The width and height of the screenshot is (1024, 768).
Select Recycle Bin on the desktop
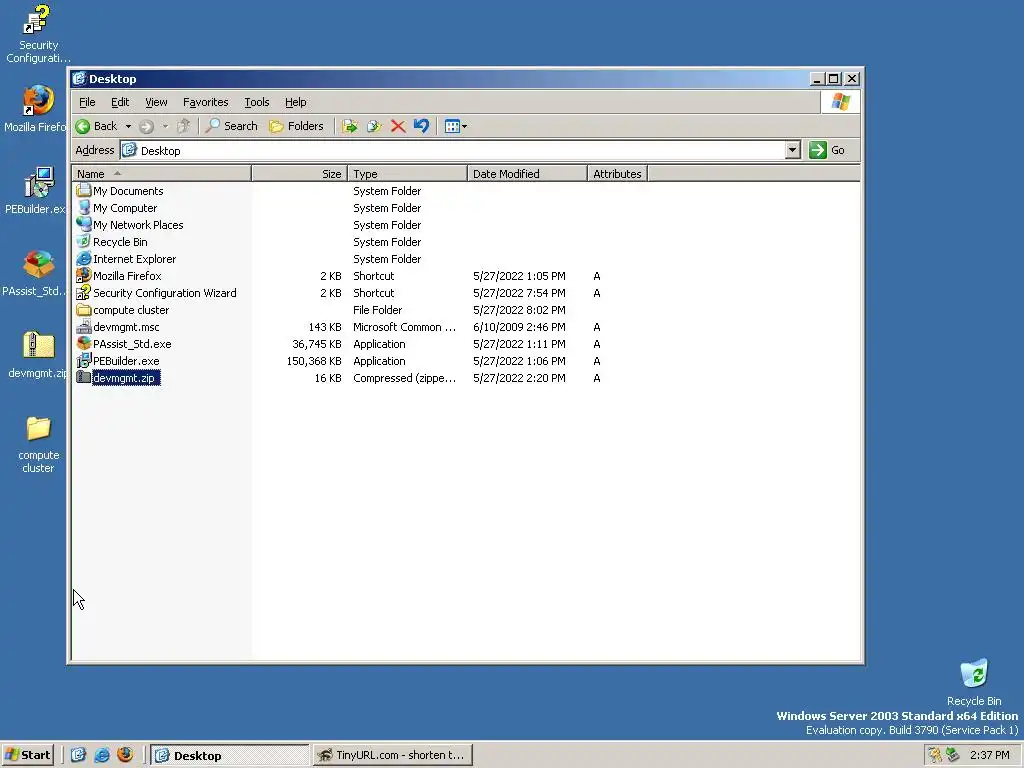pos(974,683)
